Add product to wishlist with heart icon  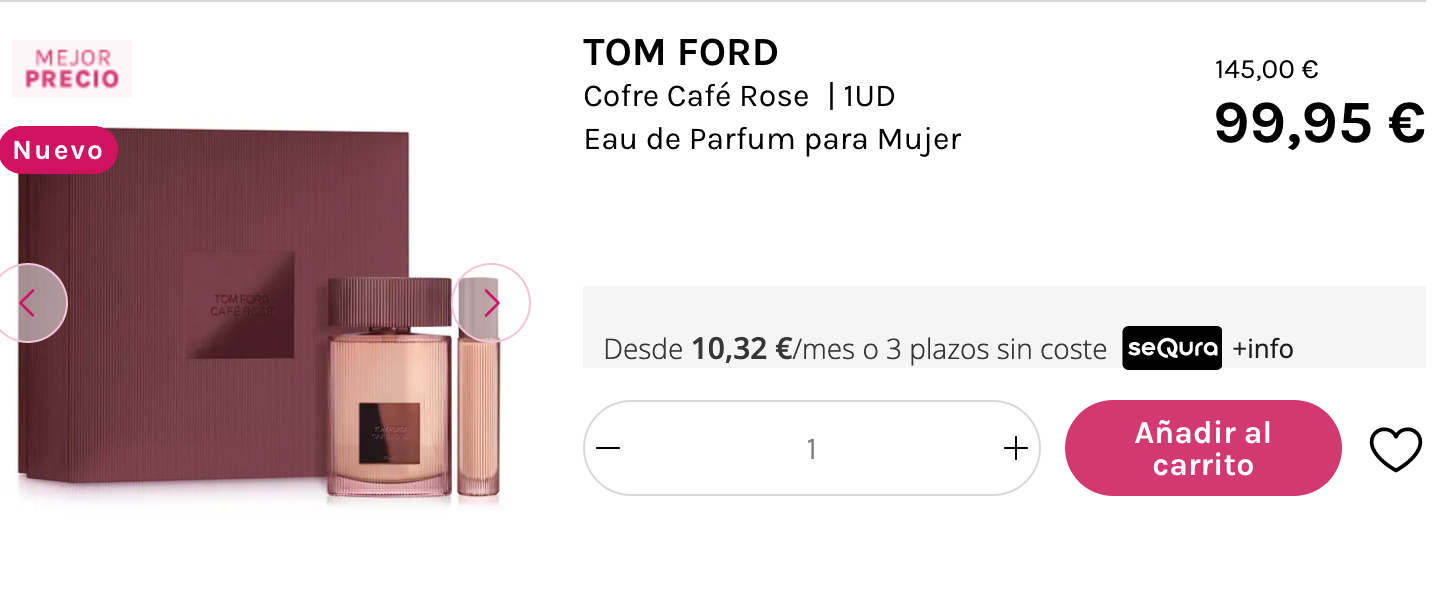coord(1395,449)
